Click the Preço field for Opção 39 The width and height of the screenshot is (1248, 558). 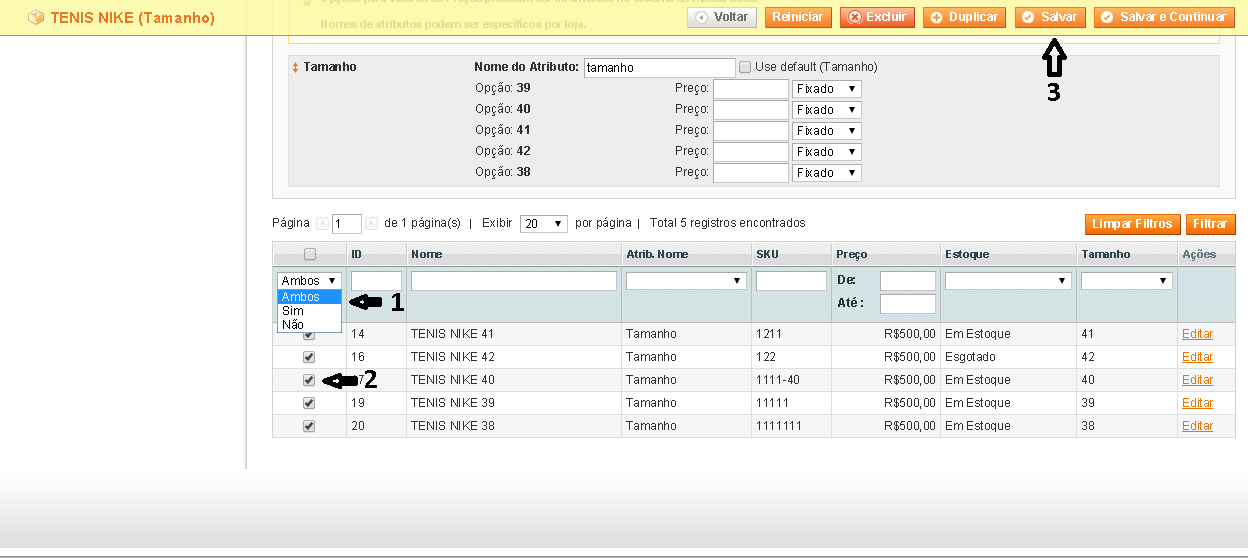click(x=751, y=89)
